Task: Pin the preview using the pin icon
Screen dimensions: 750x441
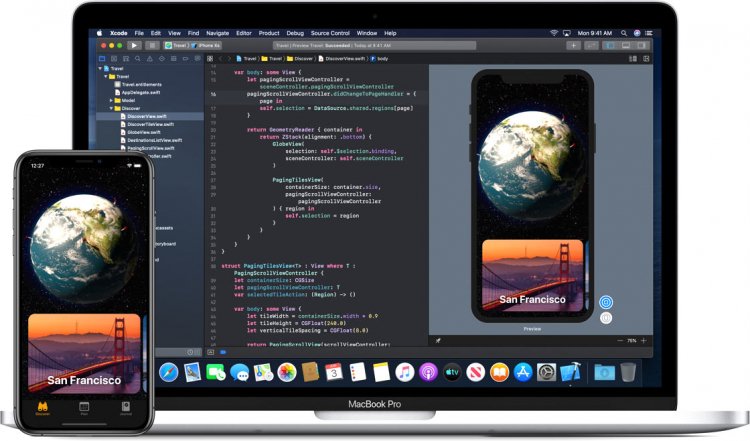Action: click(438, 341)
